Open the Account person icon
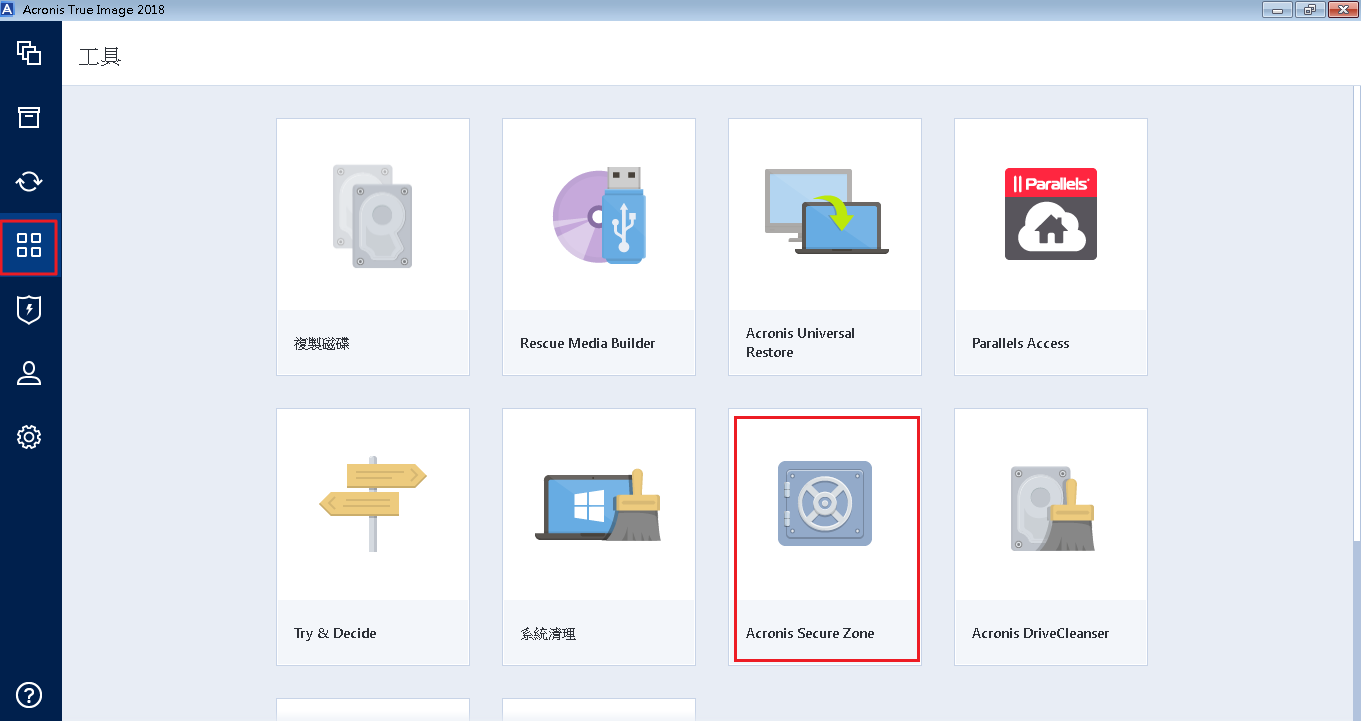 (29, 373)
